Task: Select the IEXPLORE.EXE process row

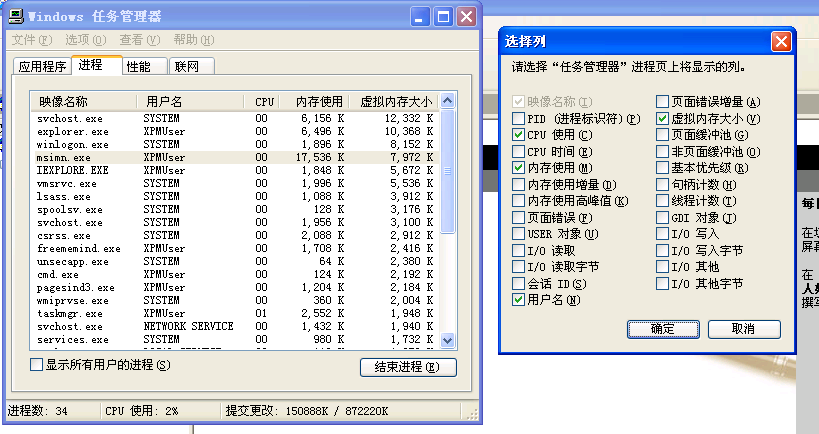Action: (x=235, y=170)
